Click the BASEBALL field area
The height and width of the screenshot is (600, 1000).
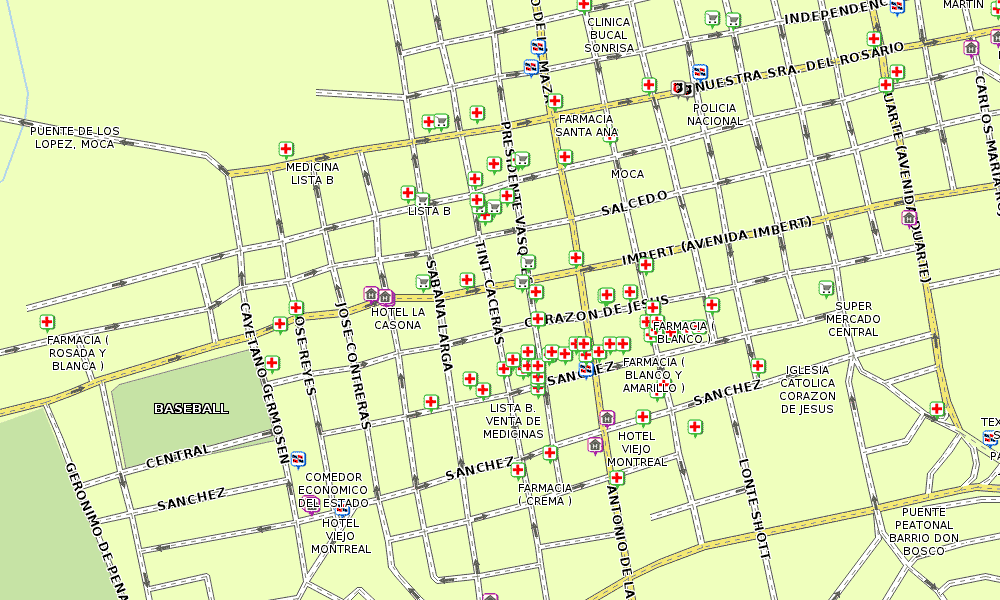coord(190,407)
